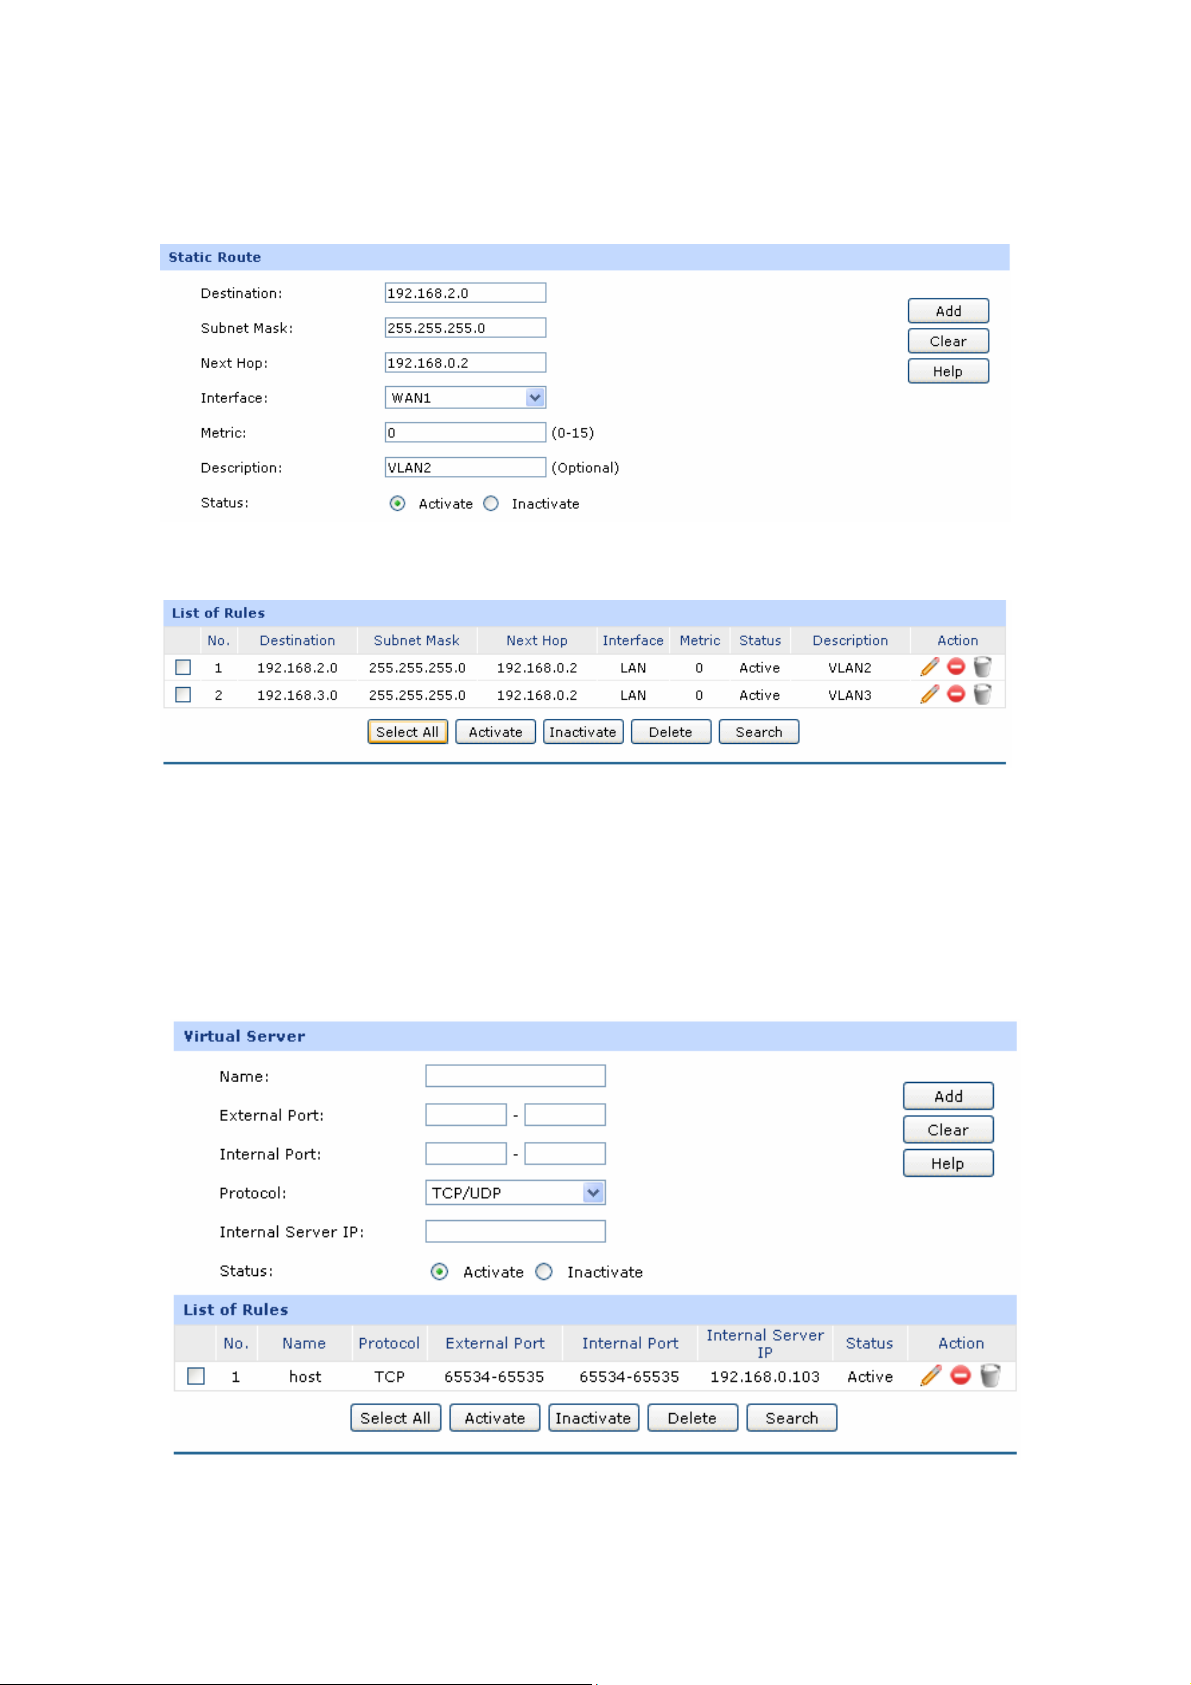Focus the Internal Server IP field
1191x1685 pixels.
(x=515, y=1232)
